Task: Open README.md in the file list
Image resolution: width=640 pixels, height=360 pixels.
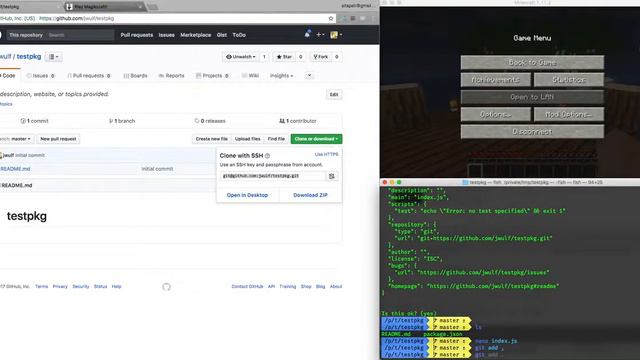Action: tap(15, 169)
